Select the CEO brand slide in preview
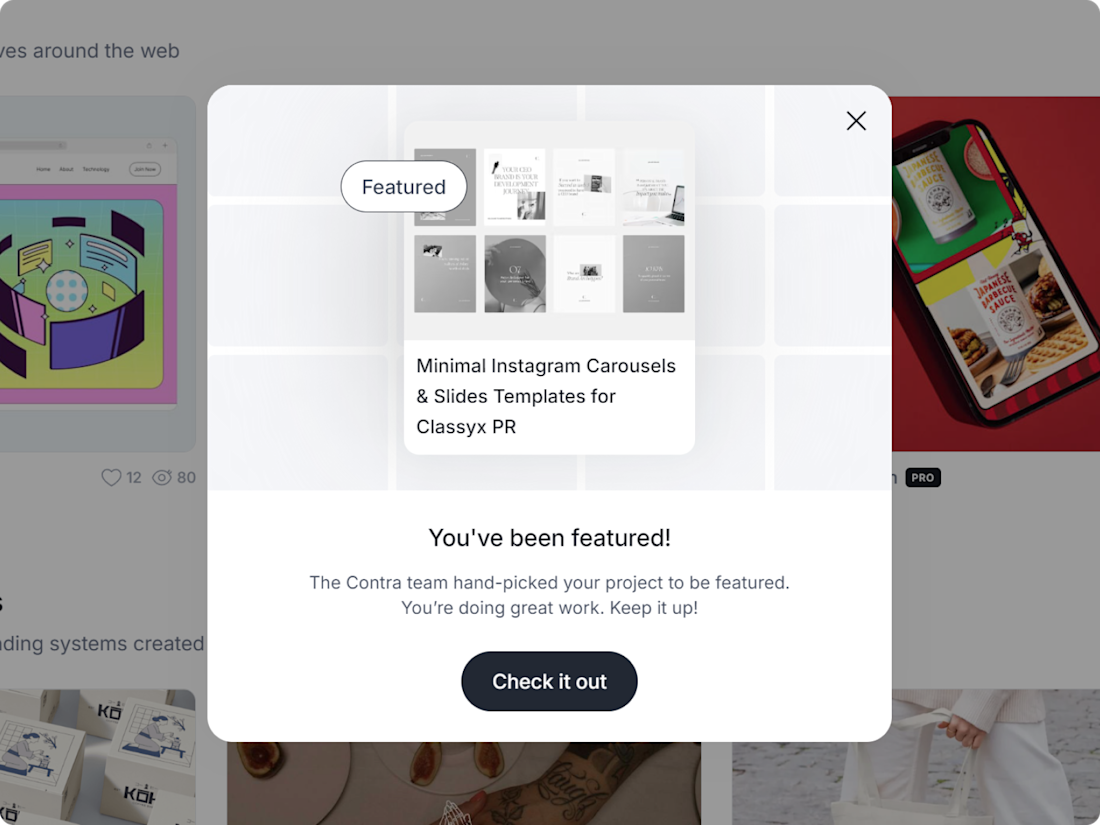Viewport: 1100px width, 825px height. [515, 185]
